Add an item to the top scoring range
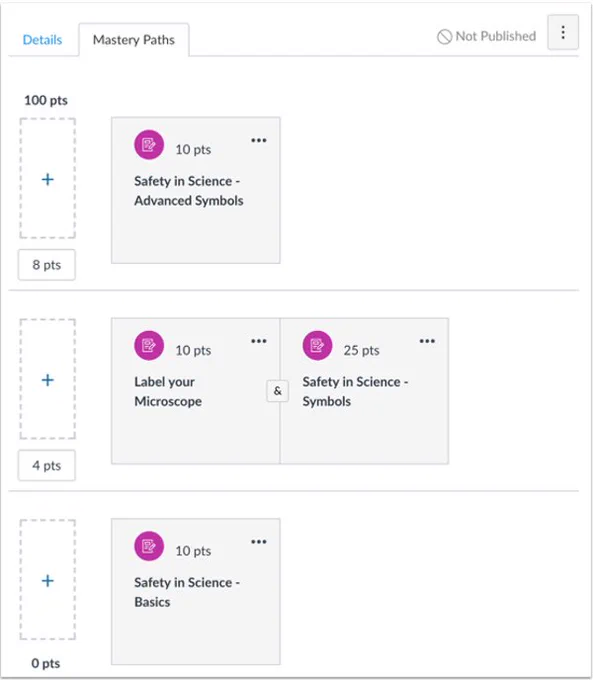 pyautogui.click(x=48, y=178)
